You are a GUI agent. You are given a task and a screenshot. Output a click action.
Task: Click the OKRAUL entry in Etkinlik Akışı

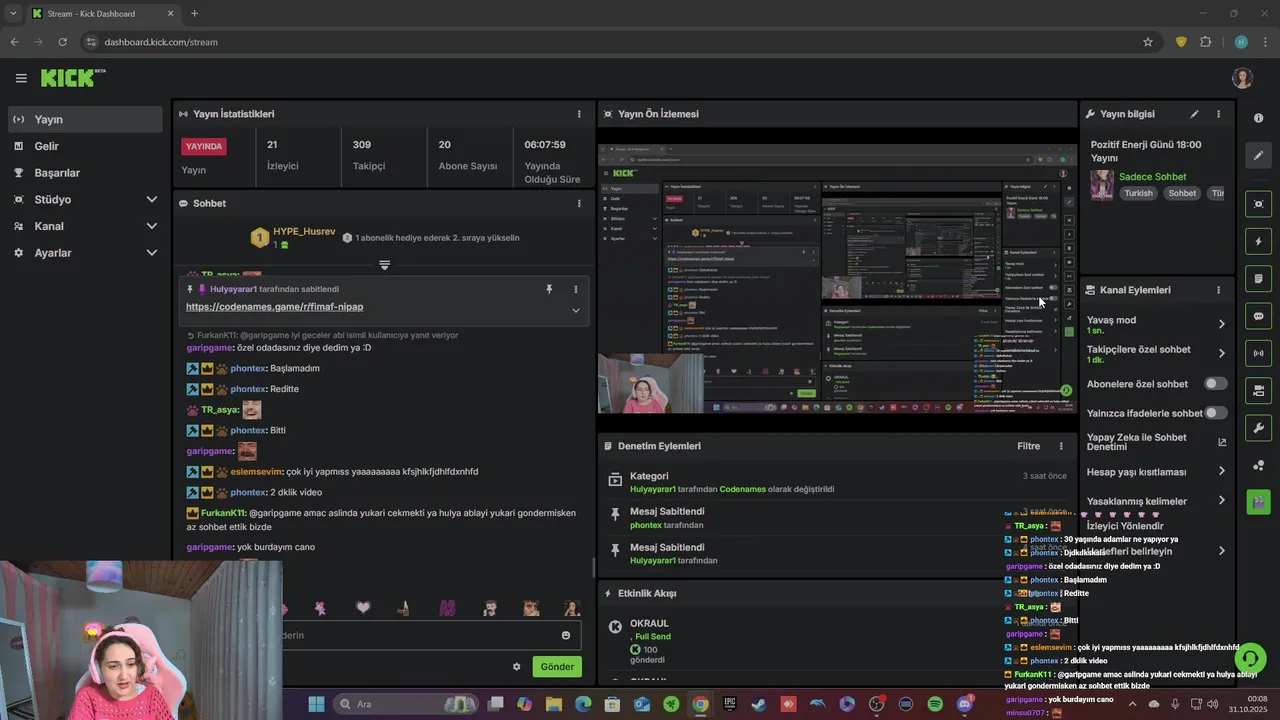coord(649,624)
